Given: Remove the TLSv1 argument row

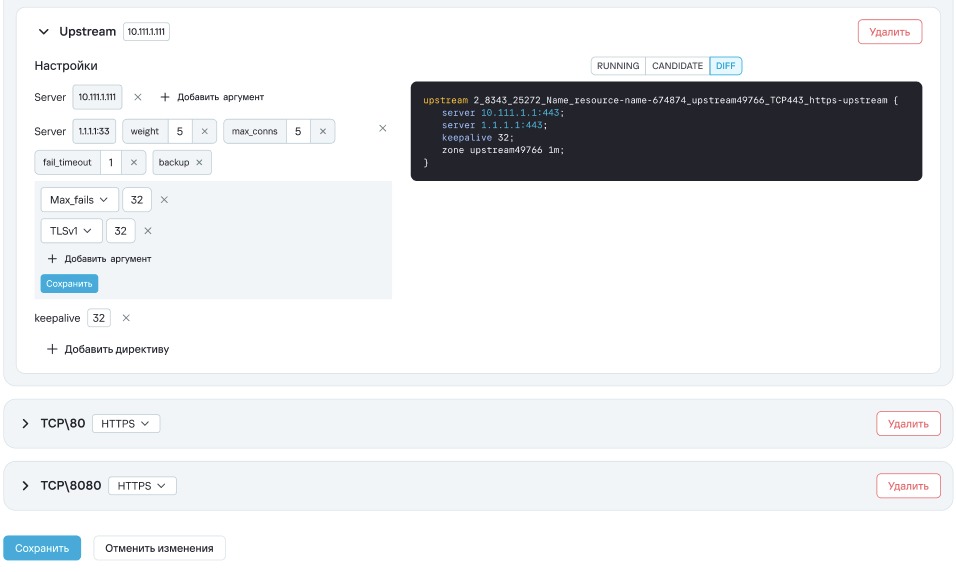Looking at the screenshot, I should point(148,231).
